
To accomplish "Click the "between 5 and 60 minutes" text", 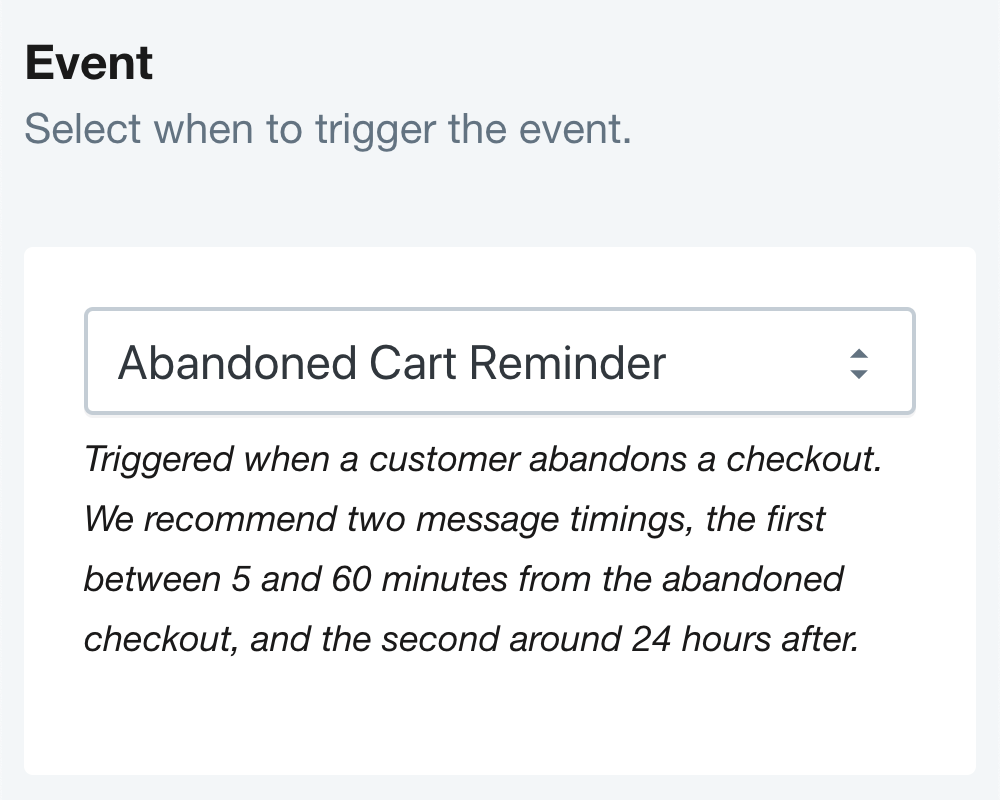I will pos(288,579).
